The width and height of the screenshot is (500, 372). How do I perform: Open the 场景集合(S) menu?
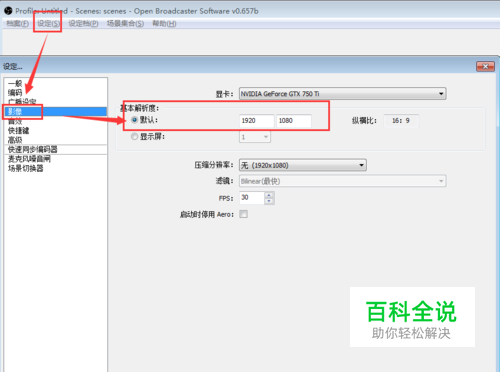[x=125, y=24]
